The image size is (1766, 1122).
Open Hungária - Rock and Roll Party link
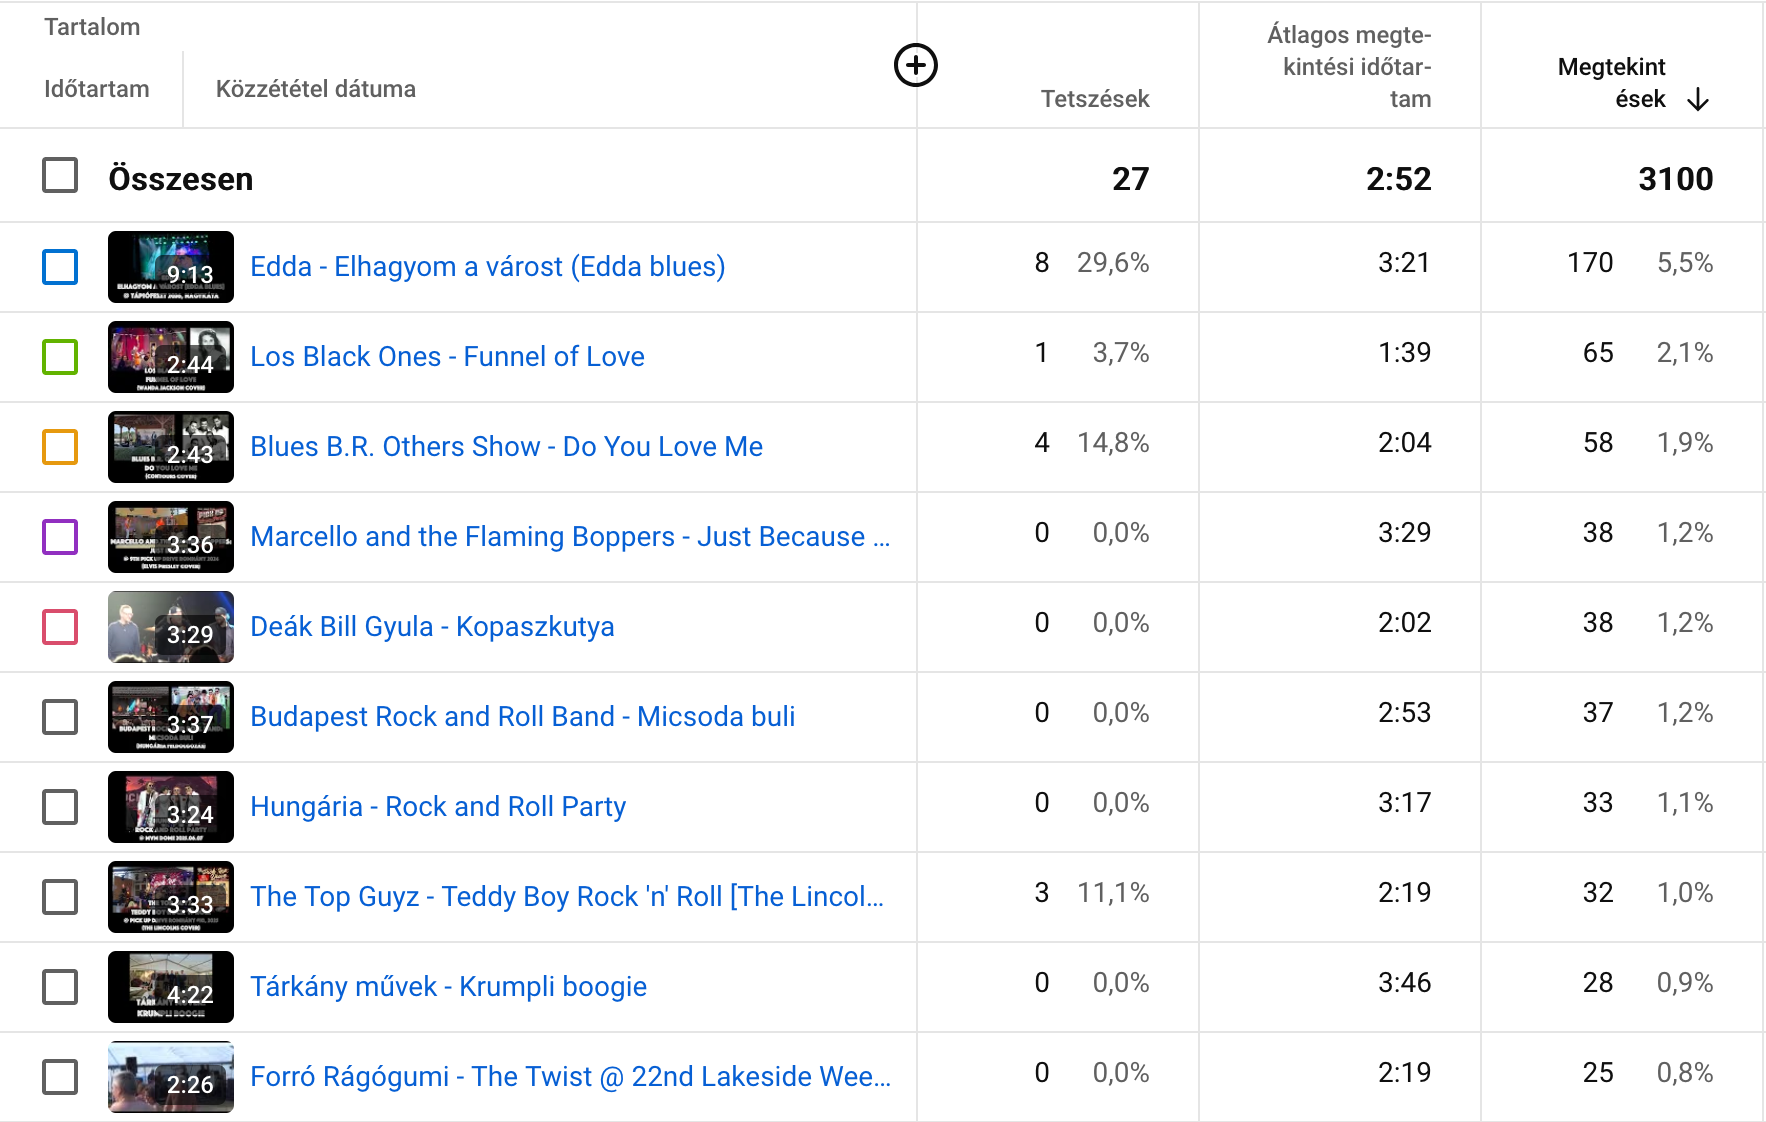[438, 806]
